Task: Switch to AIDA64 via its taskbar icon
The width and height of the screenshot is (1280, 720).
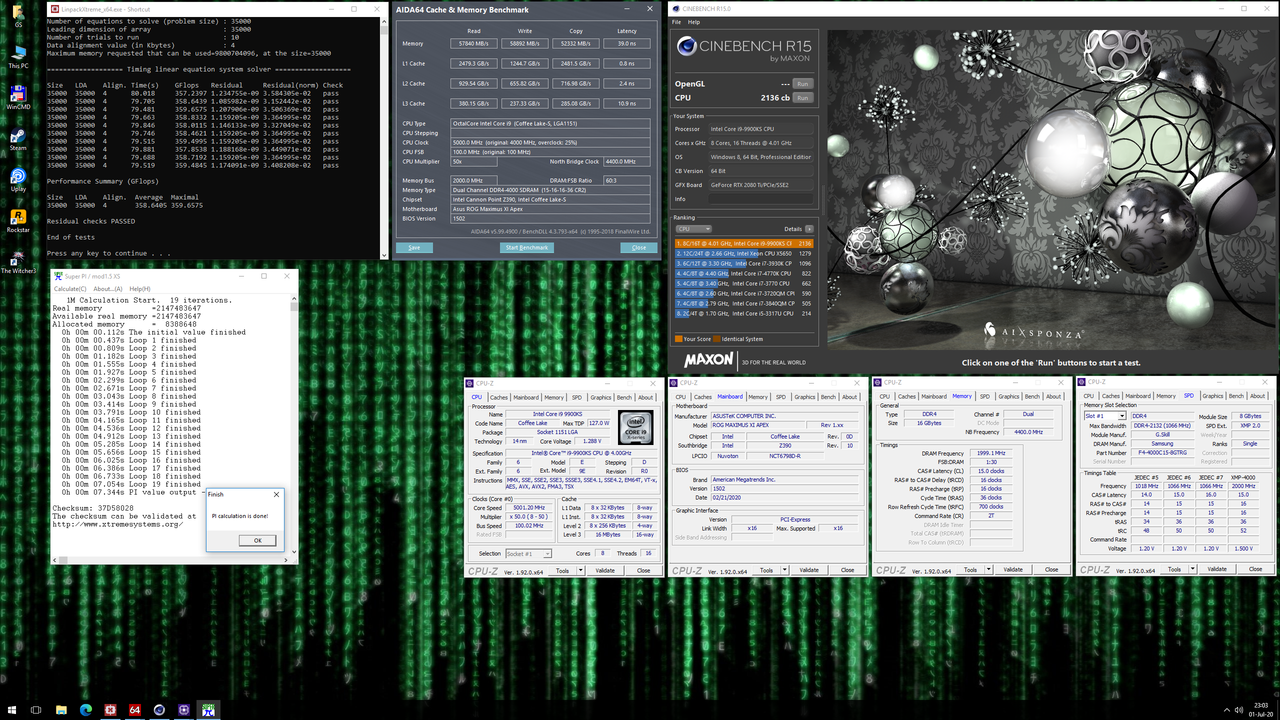Action: point(135,710)
